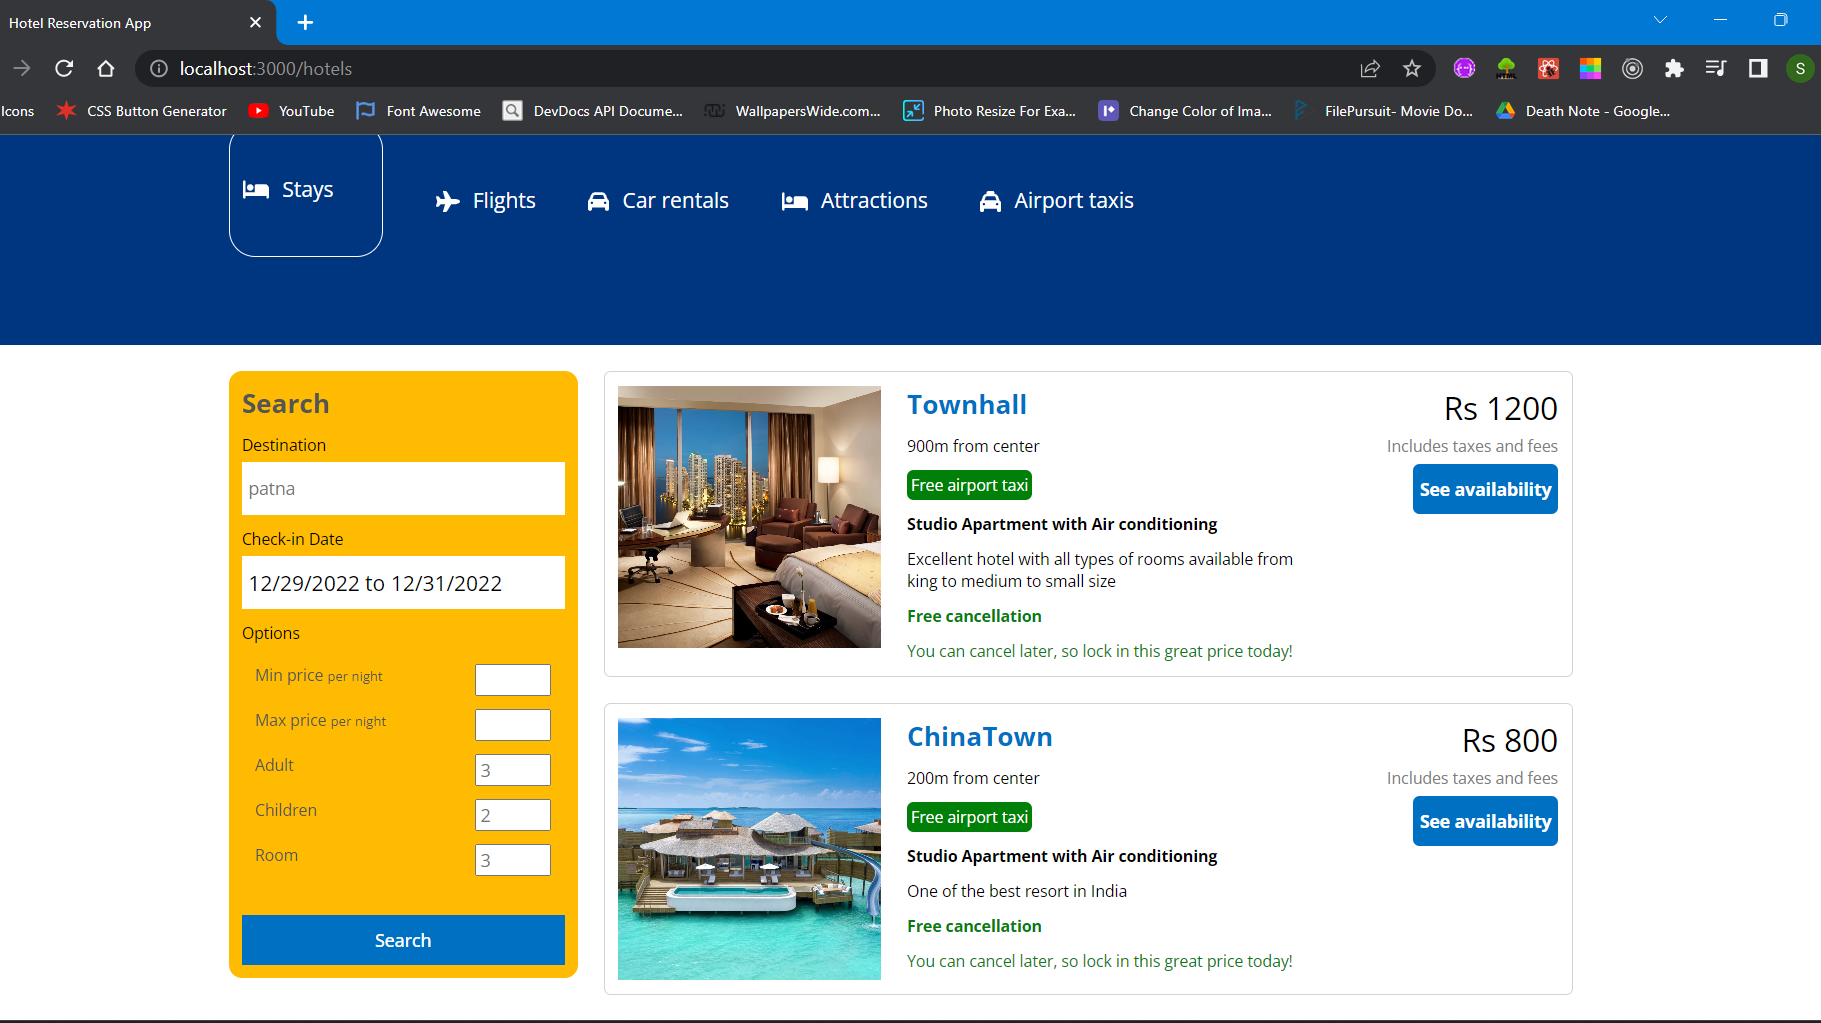
Task: Click the Font Awesome bookmark flag icon
Action: (366, 110)
